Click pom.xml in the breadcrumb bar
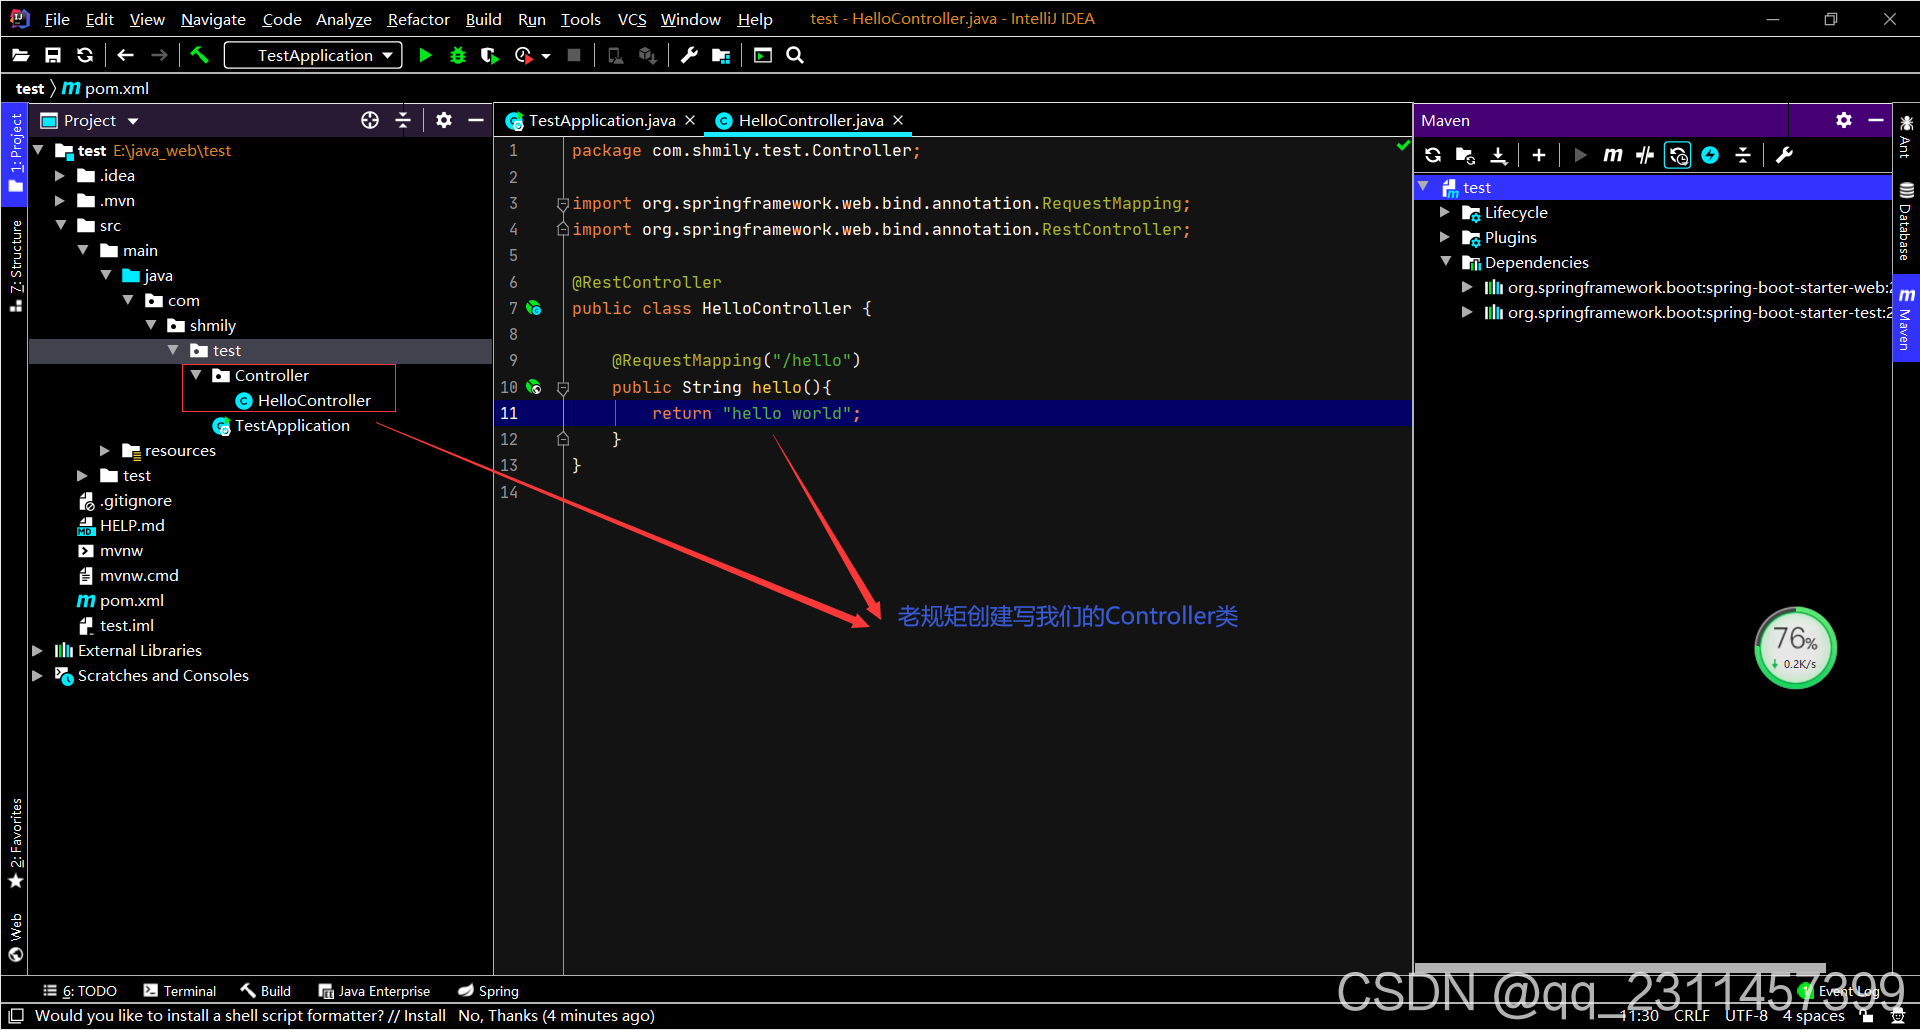 coord(106,89)
